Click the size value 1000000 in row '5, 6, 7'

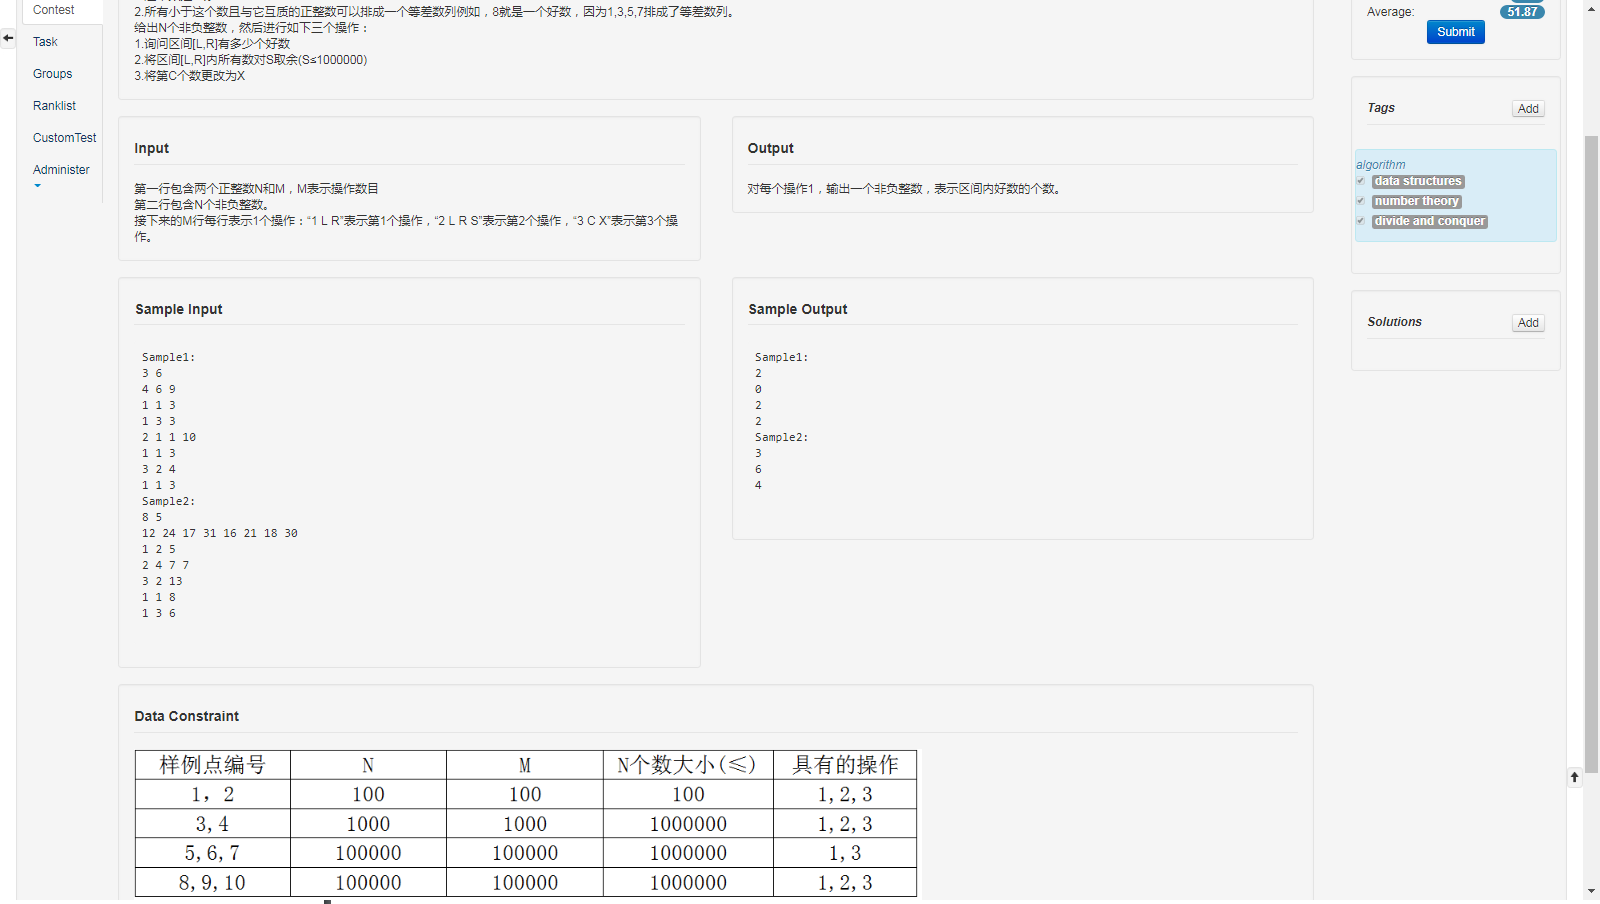(688, 853)
